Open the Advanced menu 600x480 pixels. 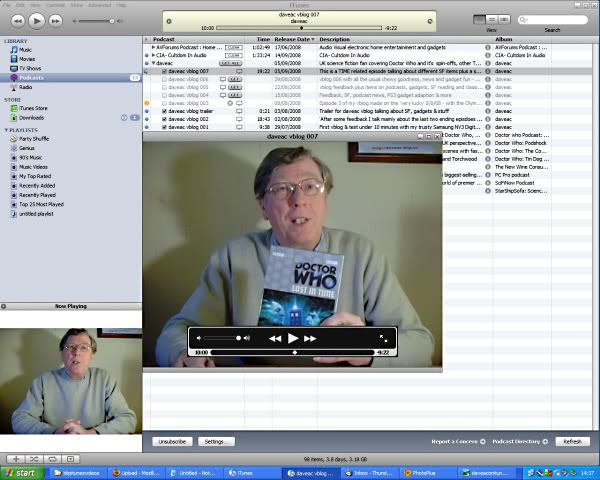[x=99, y=5]
